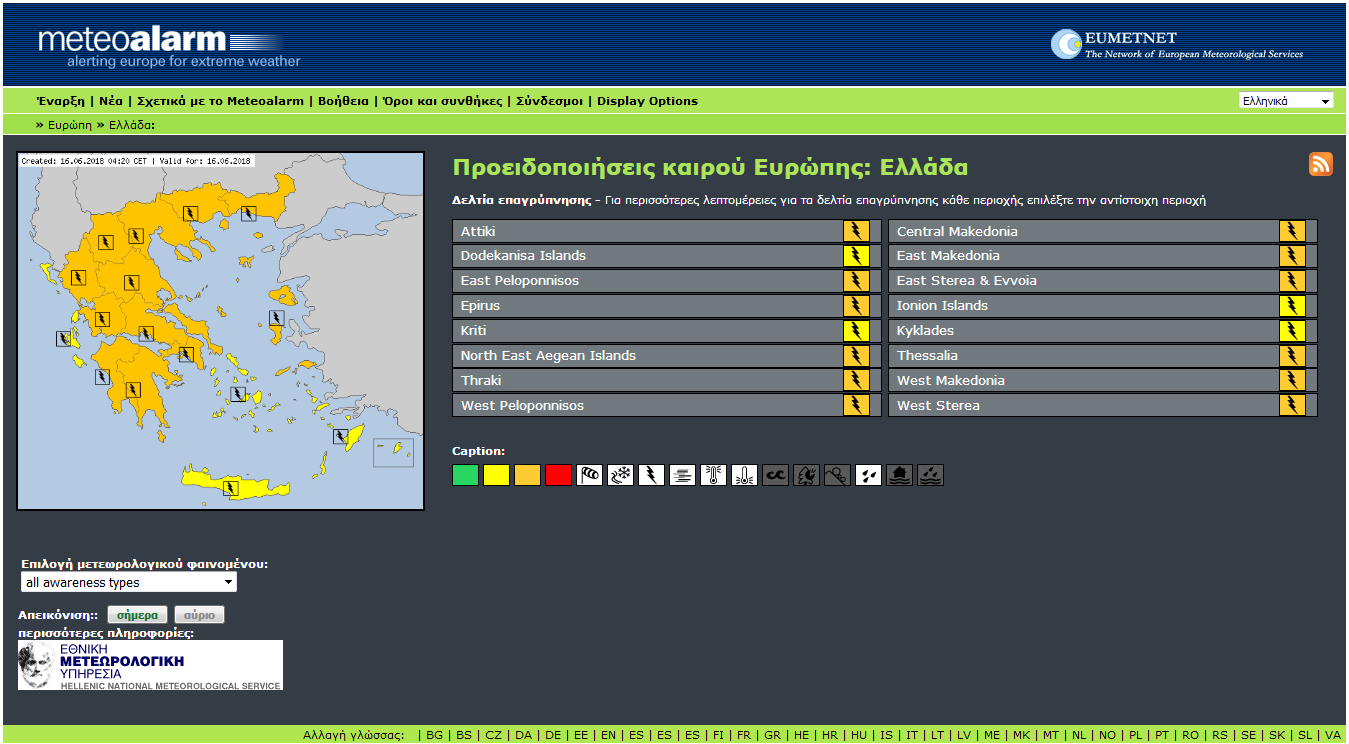
Task: Click the coastal event caption icon
Action: [x=775, y=475]
